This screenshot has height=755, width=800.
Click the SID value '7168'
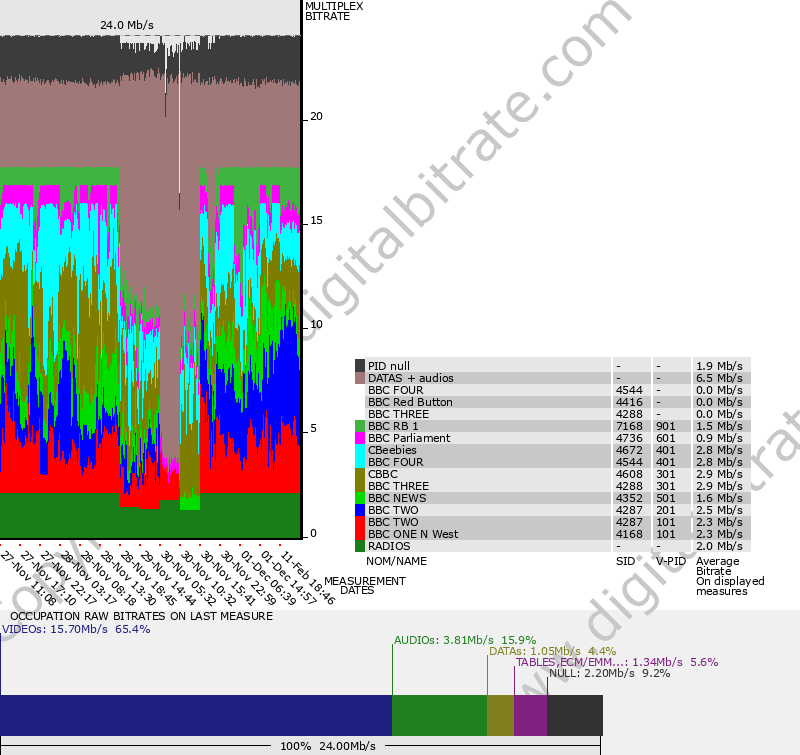click(x=629, y=426)
